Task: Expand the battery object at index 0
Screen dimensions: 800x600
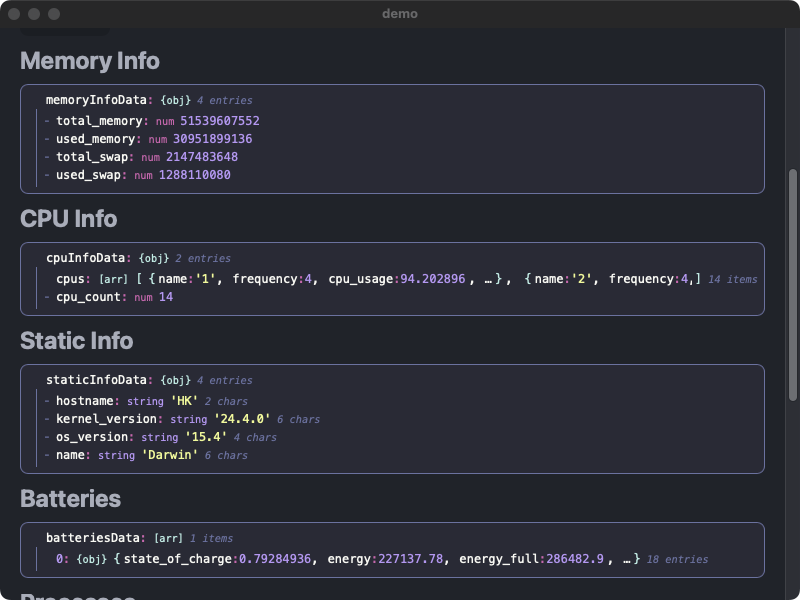Action: click(x=65, y=559)
